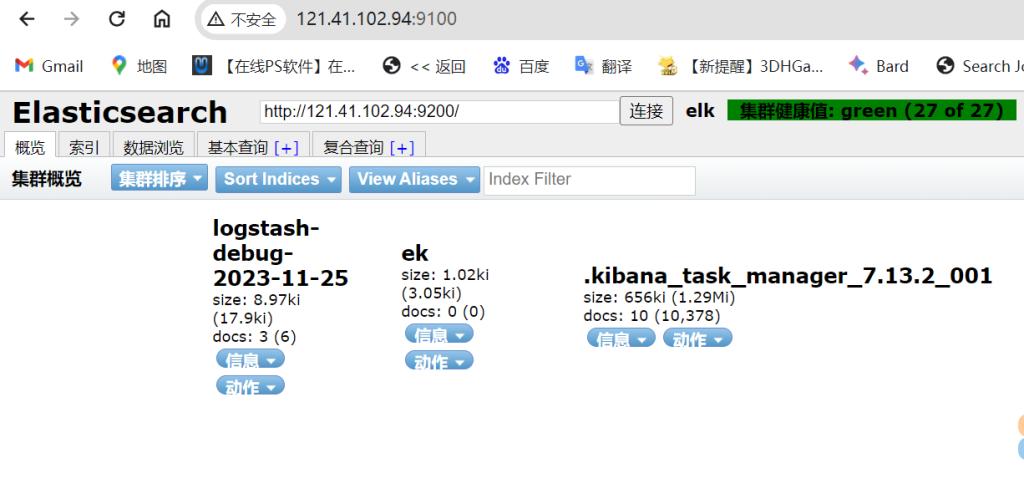Open the 在线PS软件 bookmark
1024x494 pixels.
274,66
